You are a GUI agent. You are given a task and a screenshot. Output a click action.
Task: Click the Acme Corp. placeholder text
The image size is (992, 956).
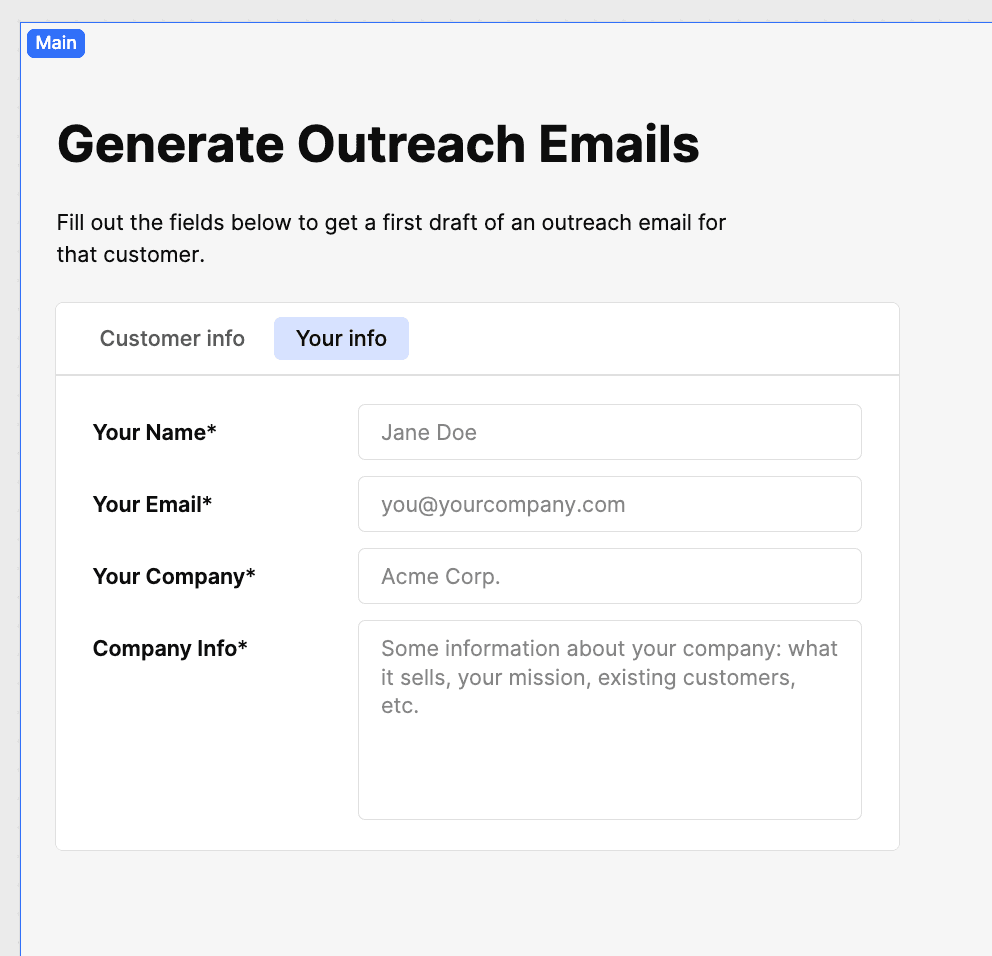click(x=440, y=576)
